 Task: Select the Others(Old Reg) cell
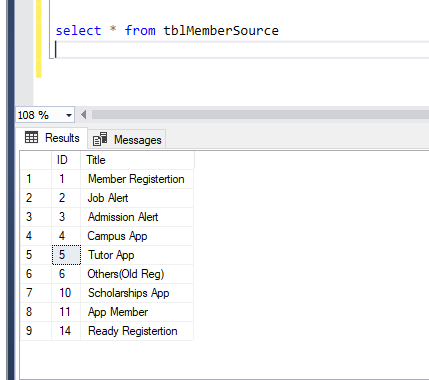click(137, 274)
